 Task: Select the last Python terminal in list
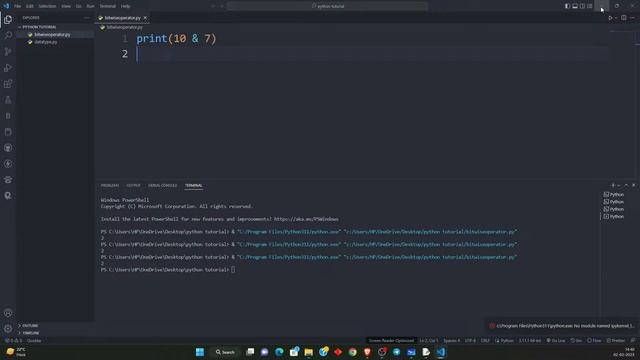[x=613, y=216]
